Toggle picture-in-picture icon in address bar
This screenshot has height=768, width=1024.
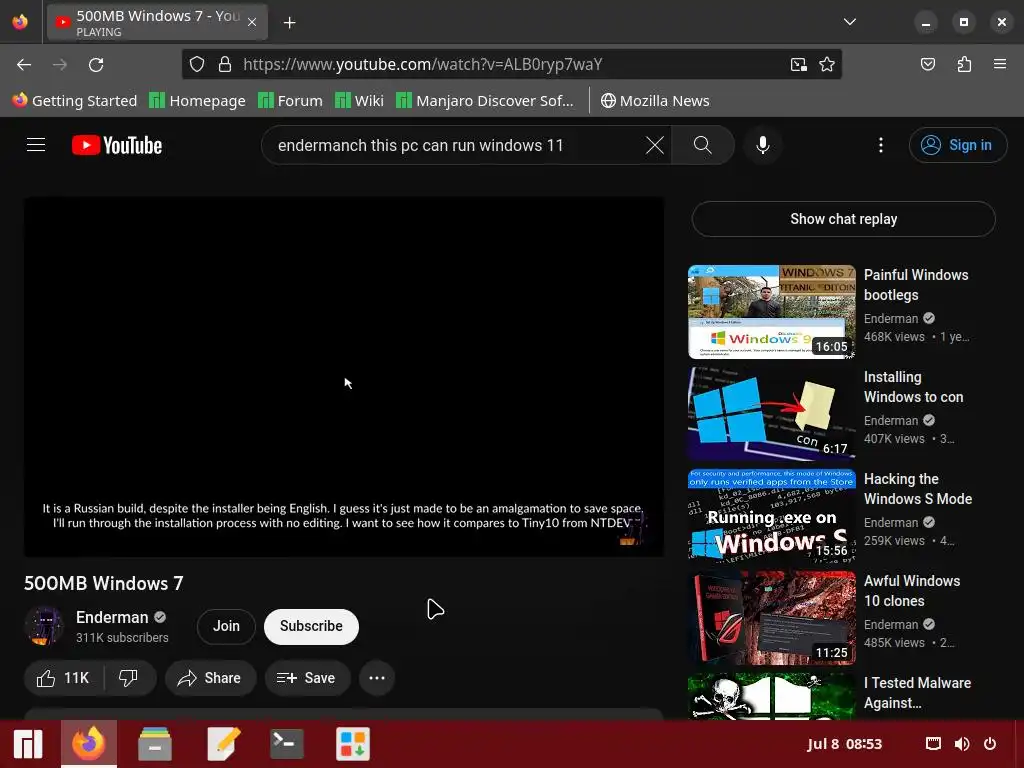coord(798,64)
